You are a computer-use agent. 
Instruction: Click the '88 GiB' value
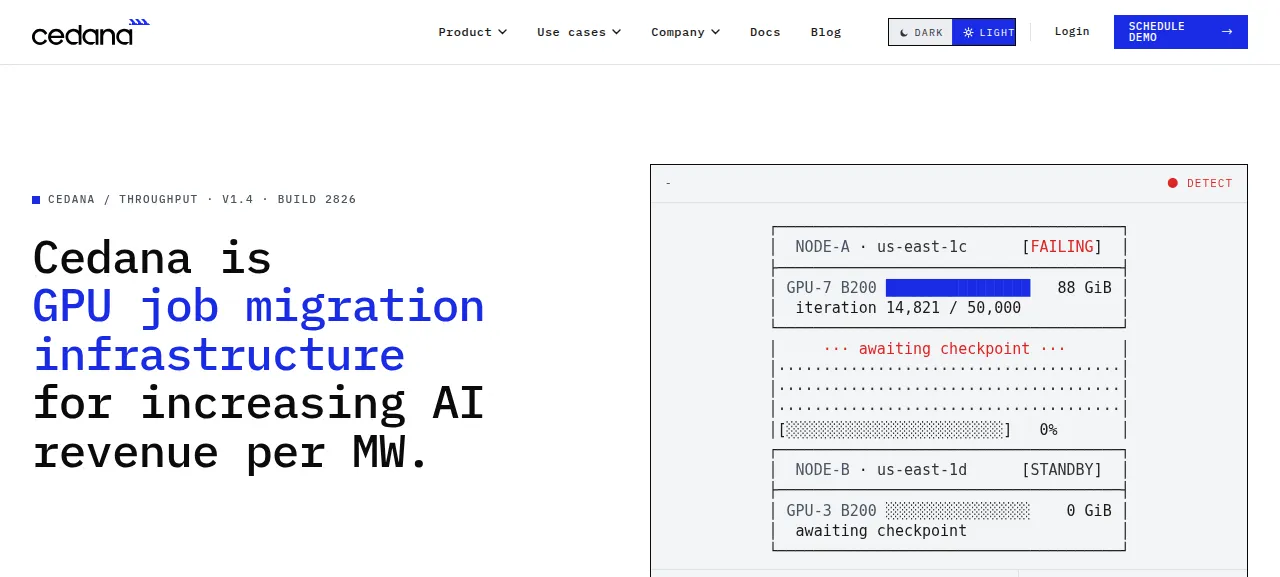[x=1084, y=288]
